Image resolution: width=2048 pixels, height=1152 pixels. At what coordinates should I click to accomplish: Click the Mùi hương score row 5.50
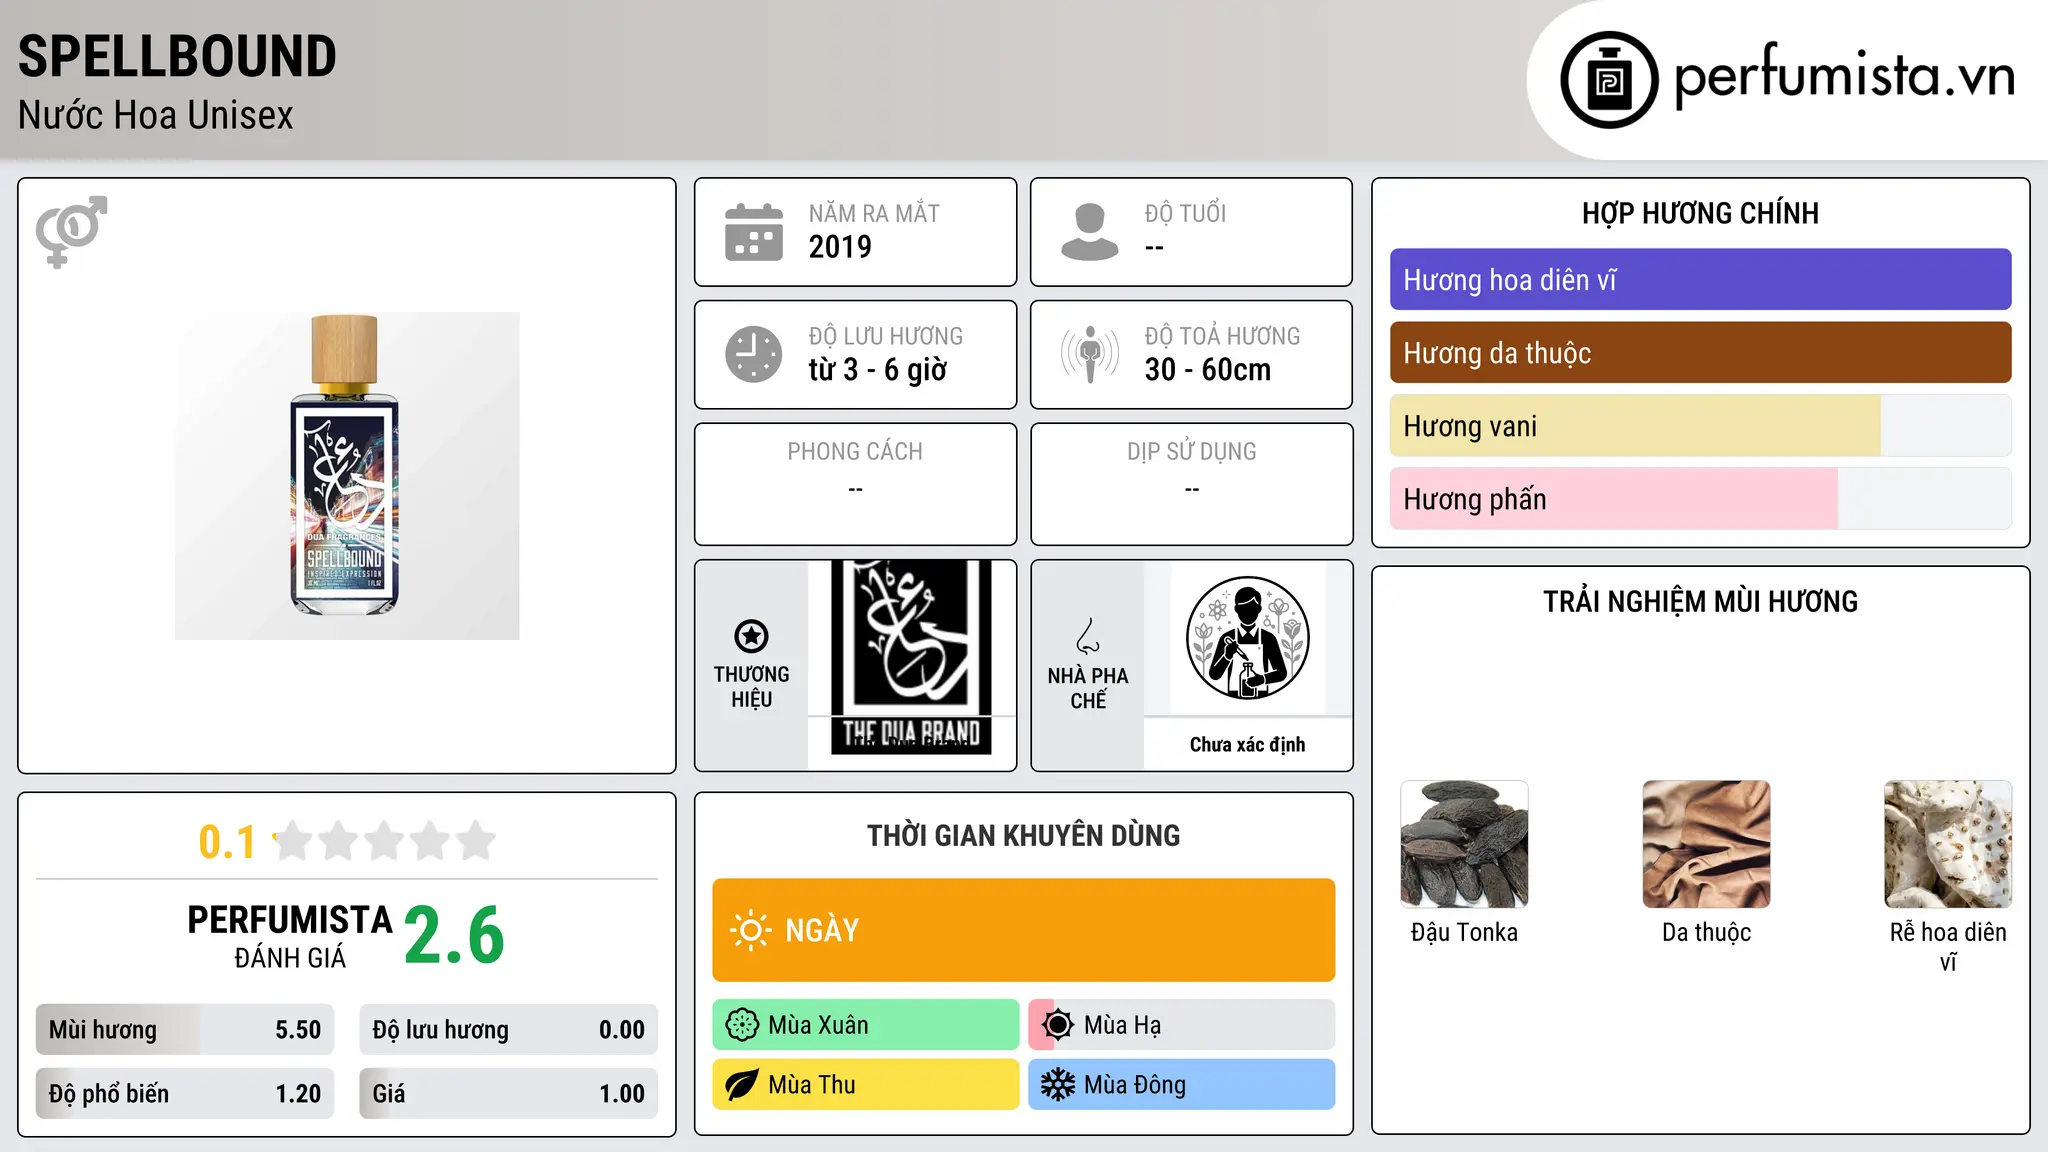185,1030
